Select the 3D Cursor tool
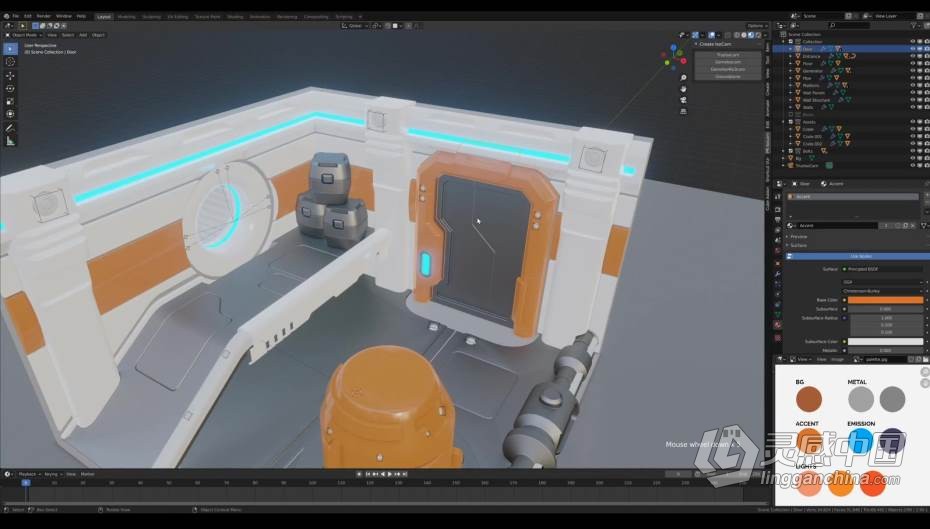 [10, 62]
